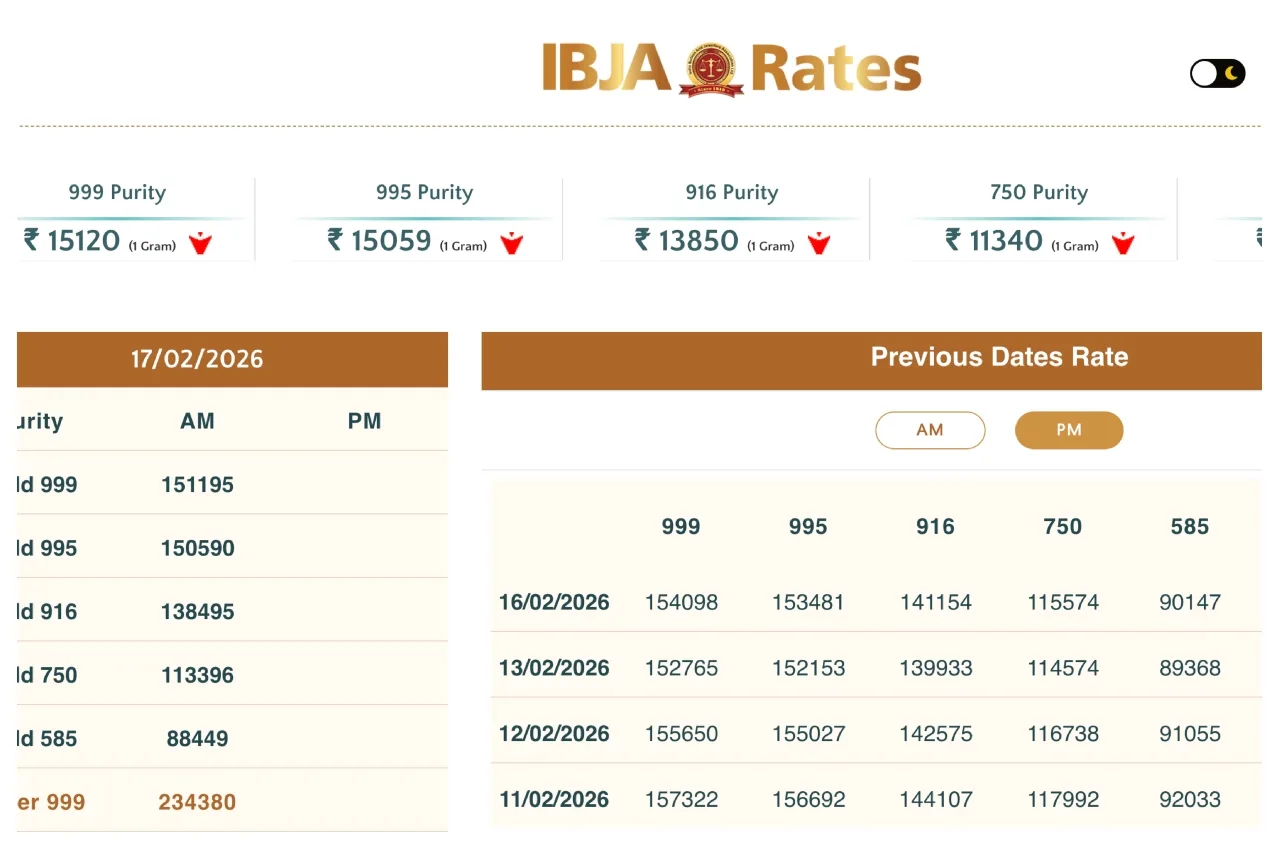This screenshot has width=1280, height=850.
Task: Click the IBJA Rates emblem logo
Action: coord(712,69)
